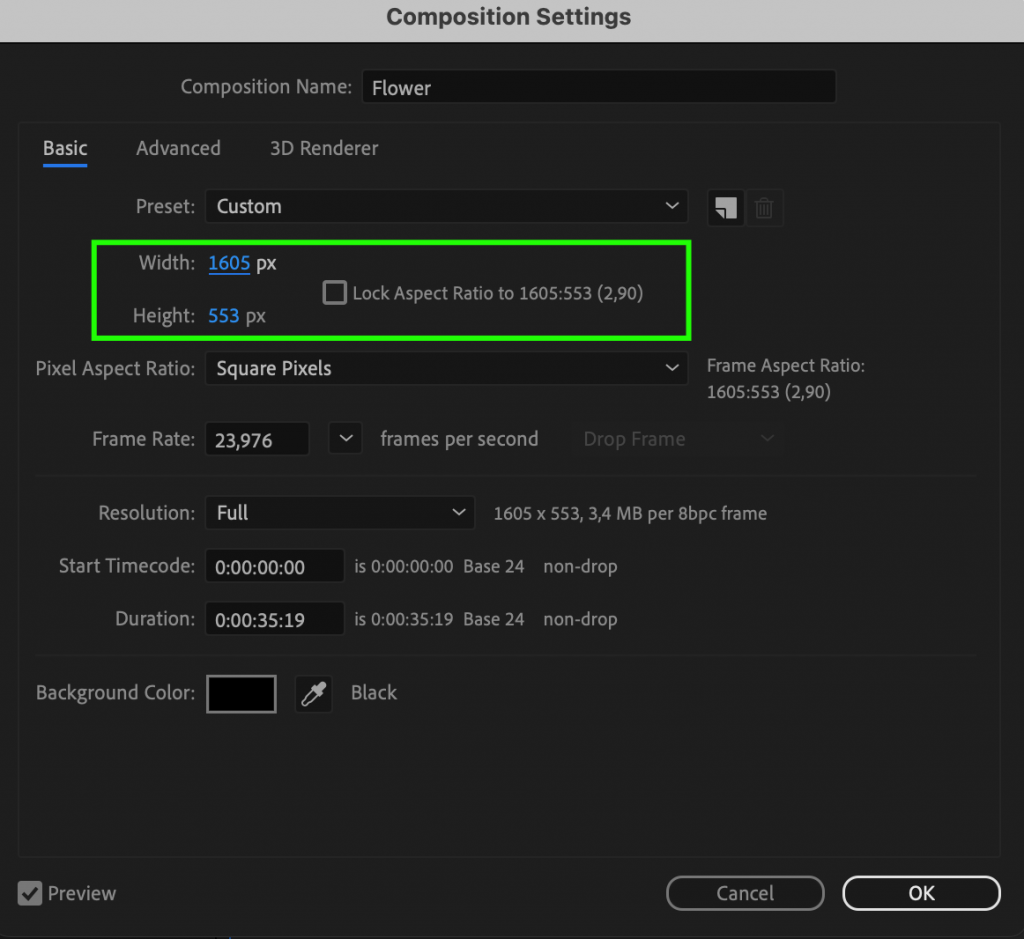
Task: Select the Basic tab
Action: click(65, 148)
